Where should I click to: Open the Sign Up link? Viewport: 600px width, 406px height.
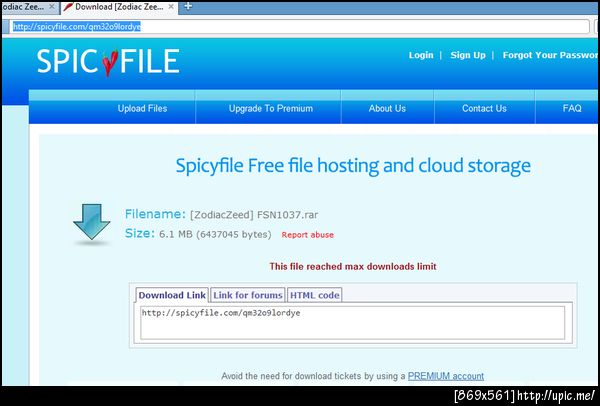point(468,55)
